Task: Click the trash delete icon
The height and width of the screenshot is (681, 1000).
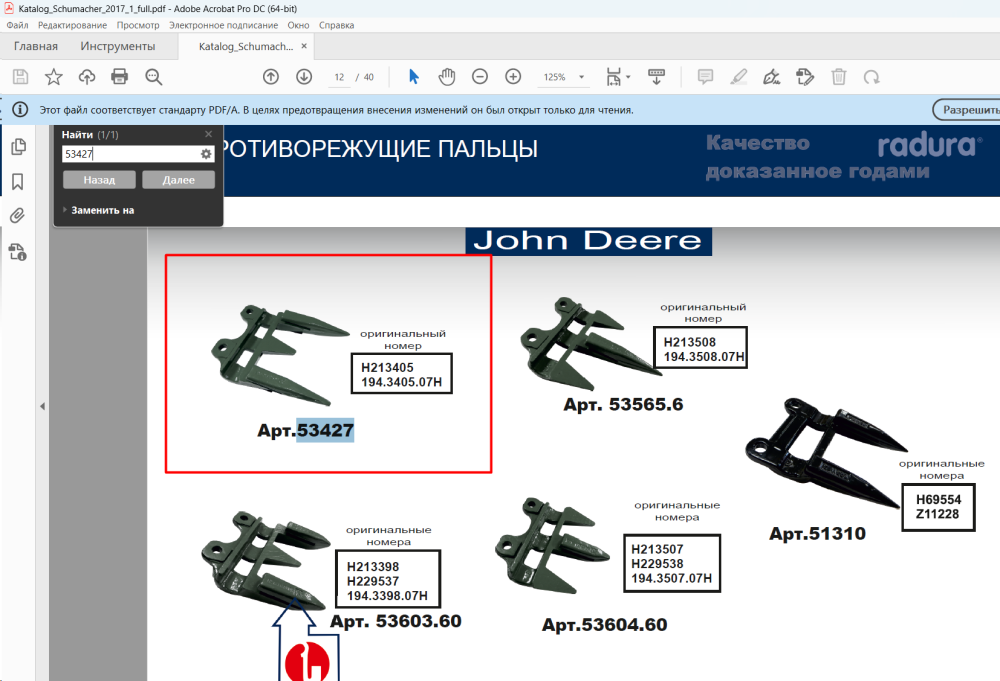Action: tap(839, 77)
